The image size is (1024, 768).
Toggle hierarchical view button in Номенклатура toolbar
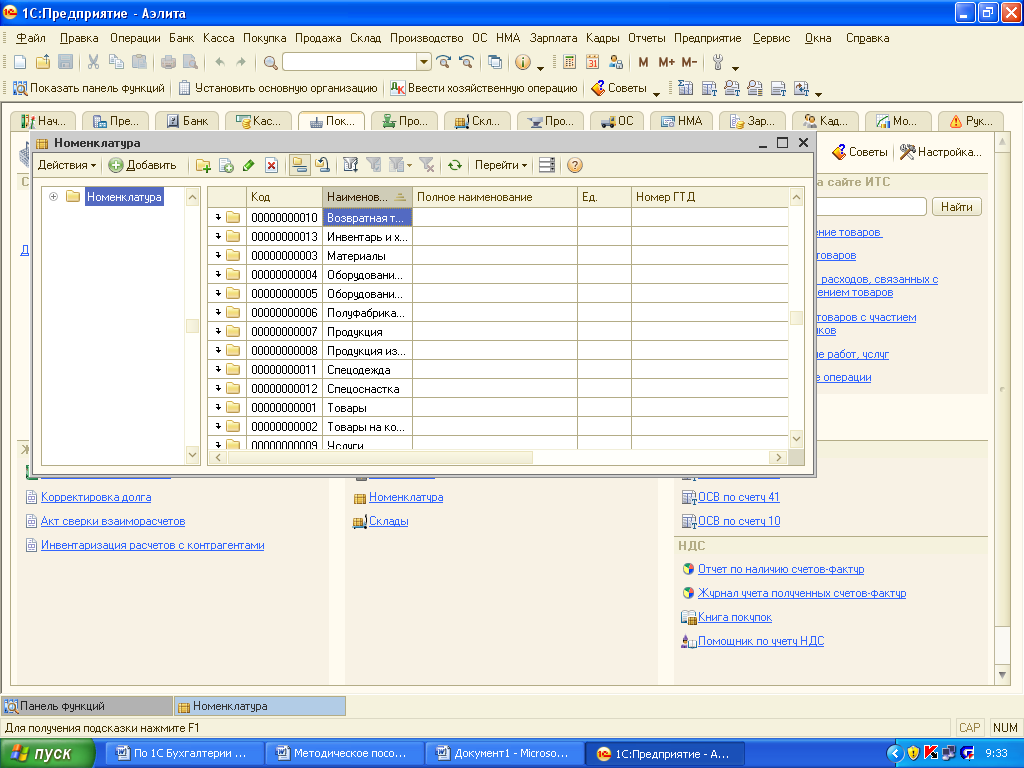click(x=299, y=165)
